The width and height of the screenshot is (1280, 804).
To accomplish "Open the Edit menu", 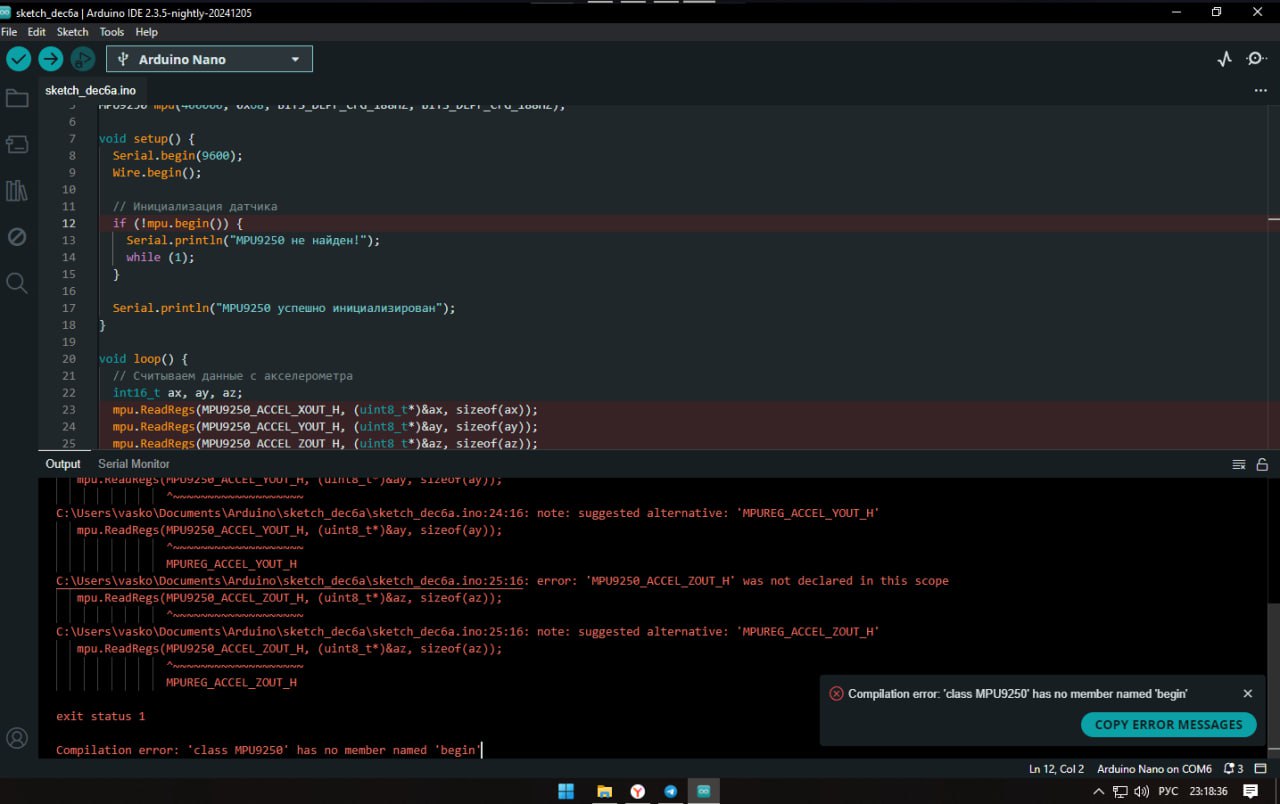I will tap(36, 32).
